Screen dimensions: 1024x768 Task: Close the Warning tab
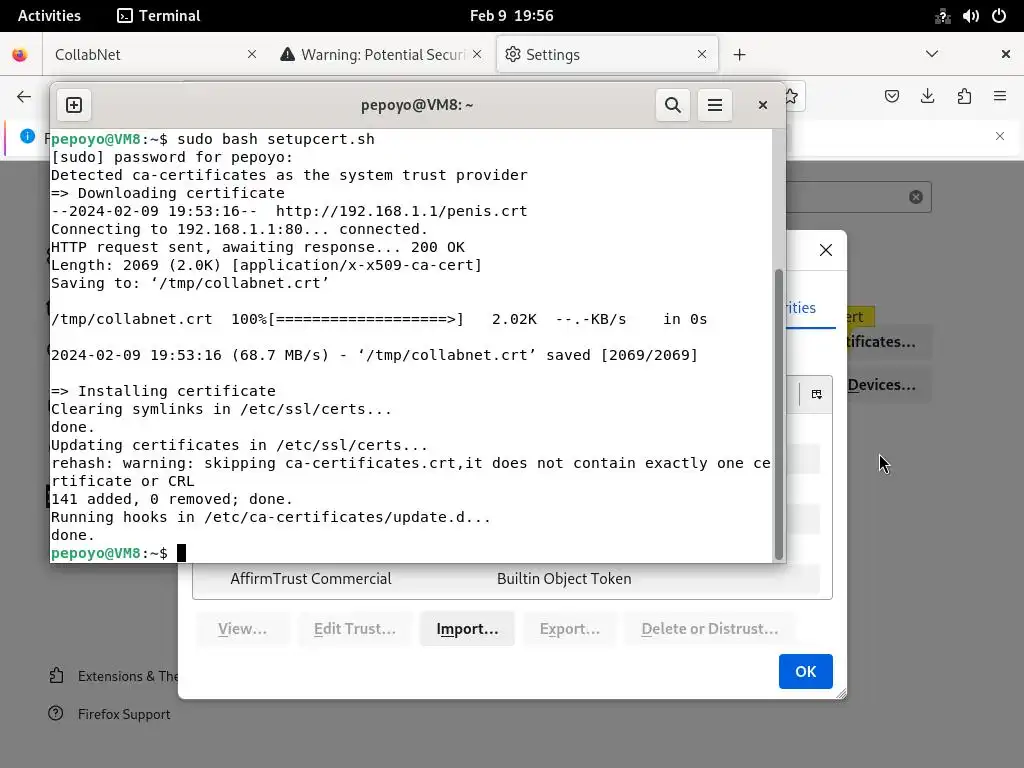click(477, 55)
